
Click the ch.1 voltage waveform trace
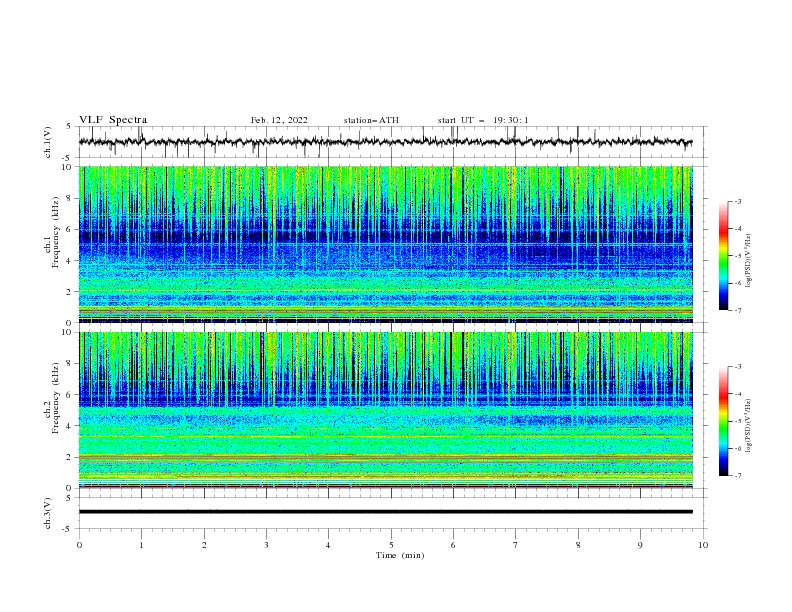[385, 142]
